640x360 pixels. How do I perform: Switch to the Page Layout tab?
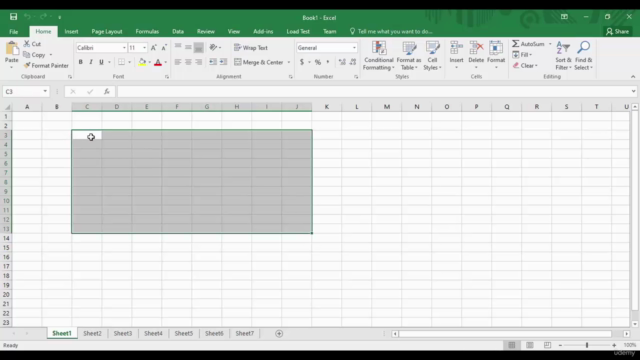[x=107, y=31]
